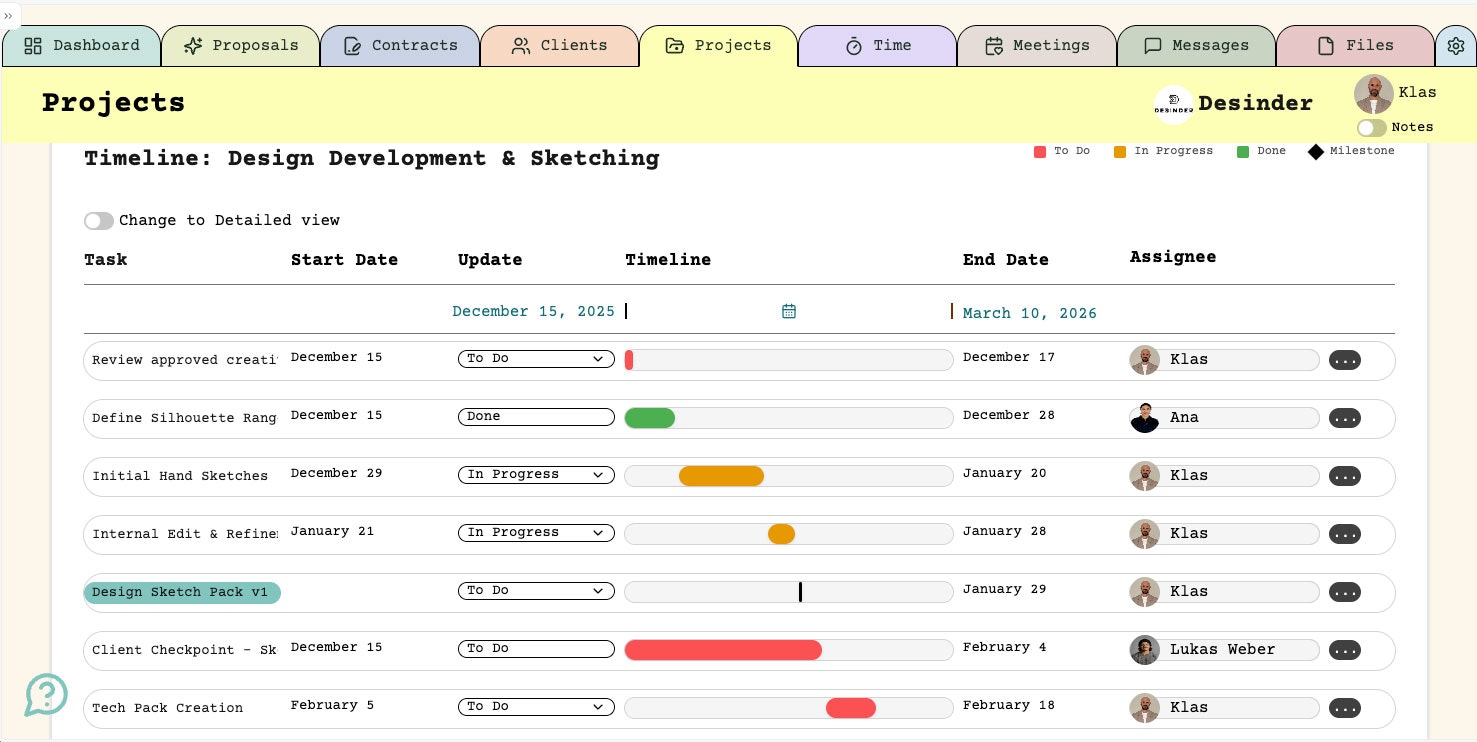
Task: Open the Tech Pack Creation status dropdown
Action: pos(536,707)
